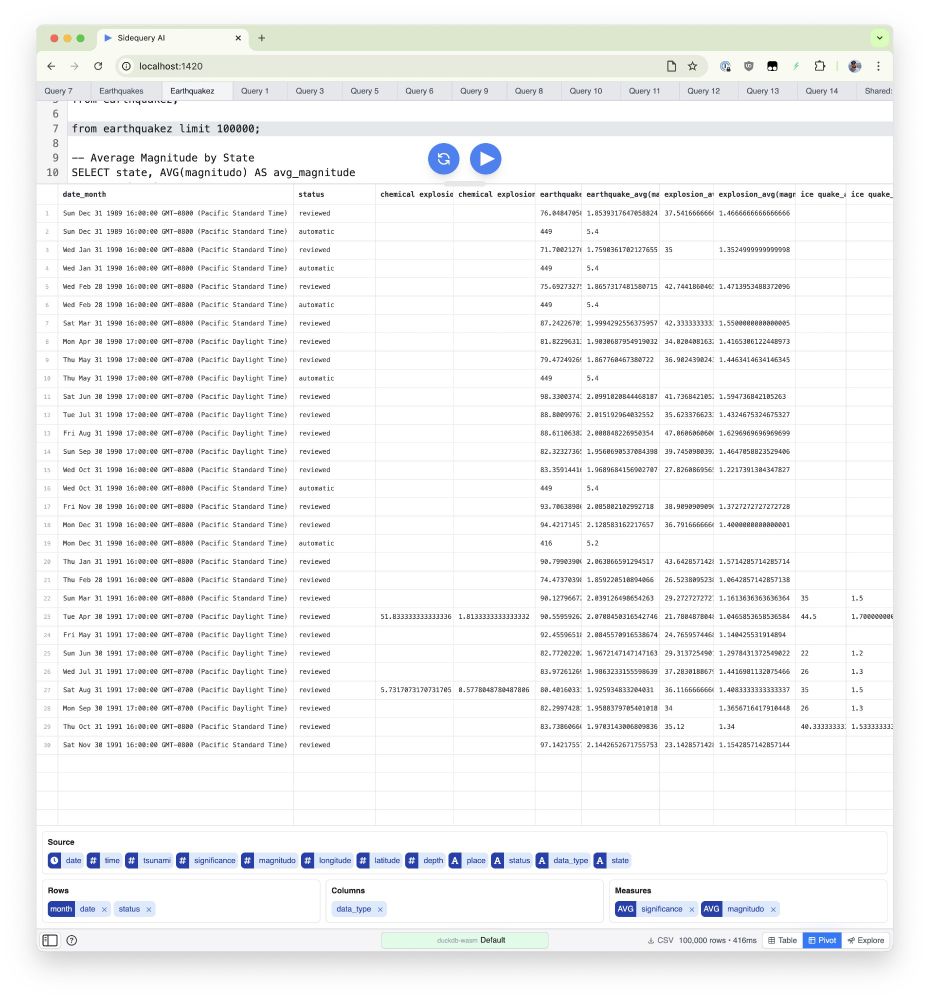Open the Query 8 tab
The height and width of the screenshot is (1000, 929).
pos(529,91)
